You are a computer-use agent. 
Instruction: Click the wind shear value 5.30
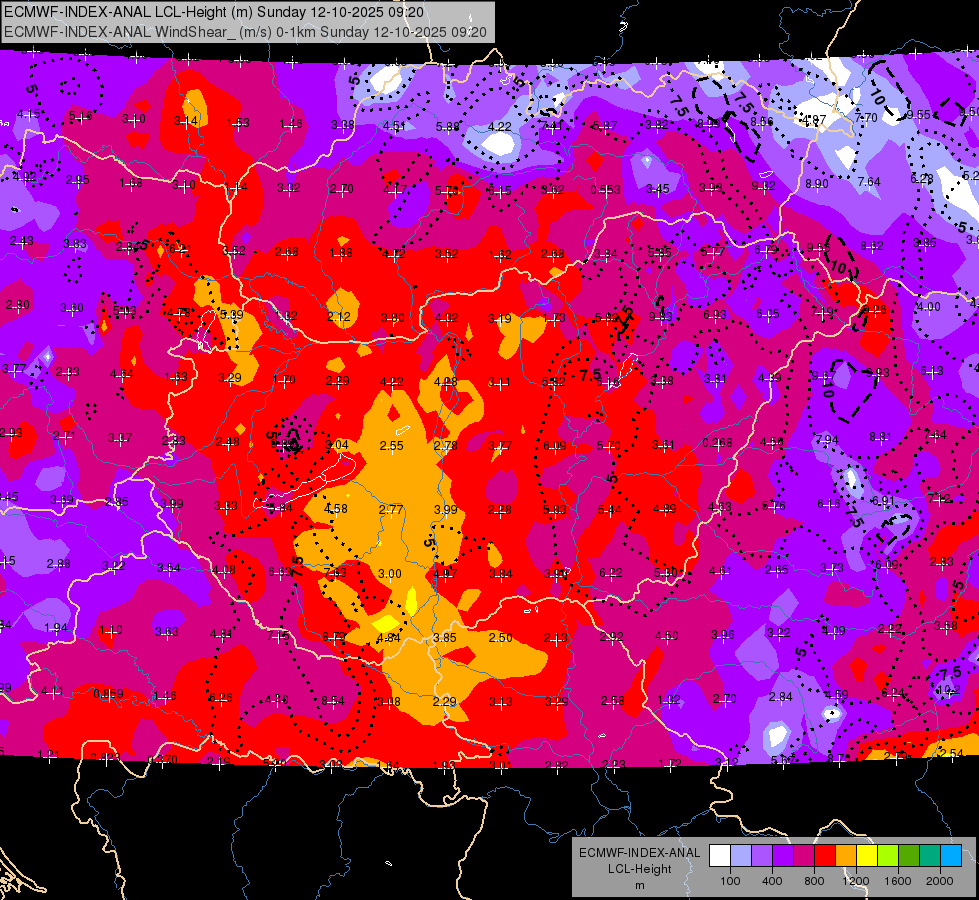[x=666, y=572]
